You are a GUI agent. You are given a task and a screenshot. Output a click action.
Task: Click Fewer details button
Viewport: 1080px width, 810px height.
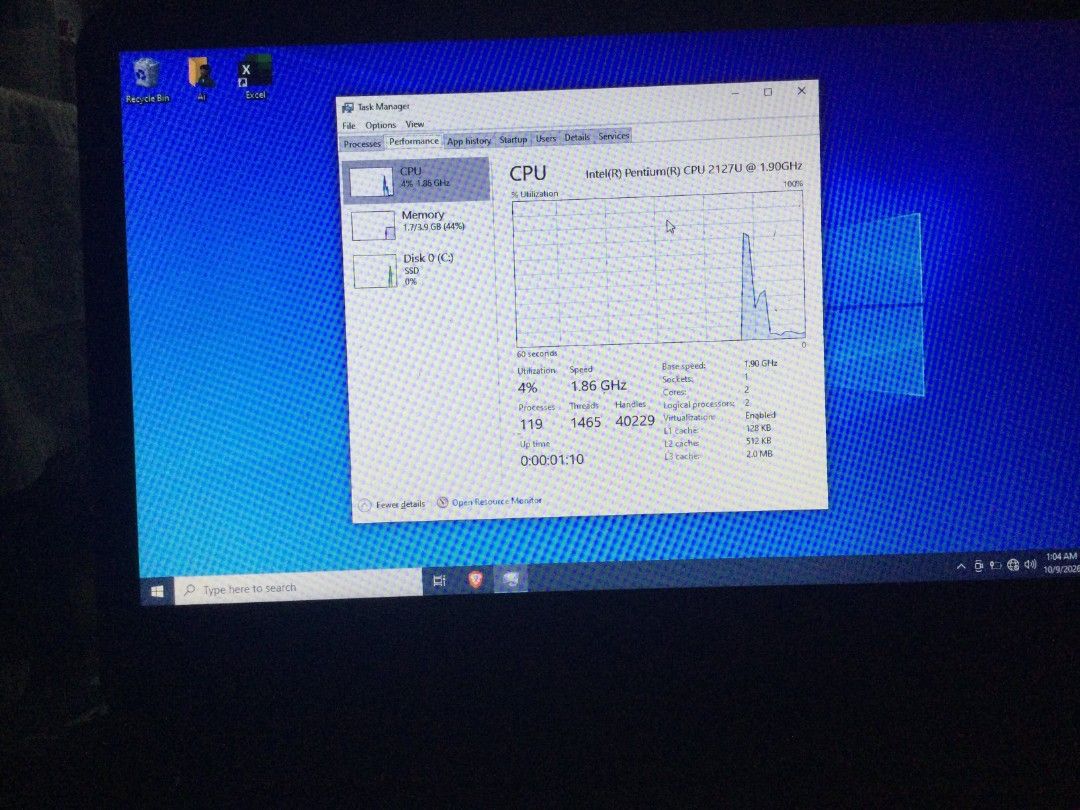(x=392, y=505)
